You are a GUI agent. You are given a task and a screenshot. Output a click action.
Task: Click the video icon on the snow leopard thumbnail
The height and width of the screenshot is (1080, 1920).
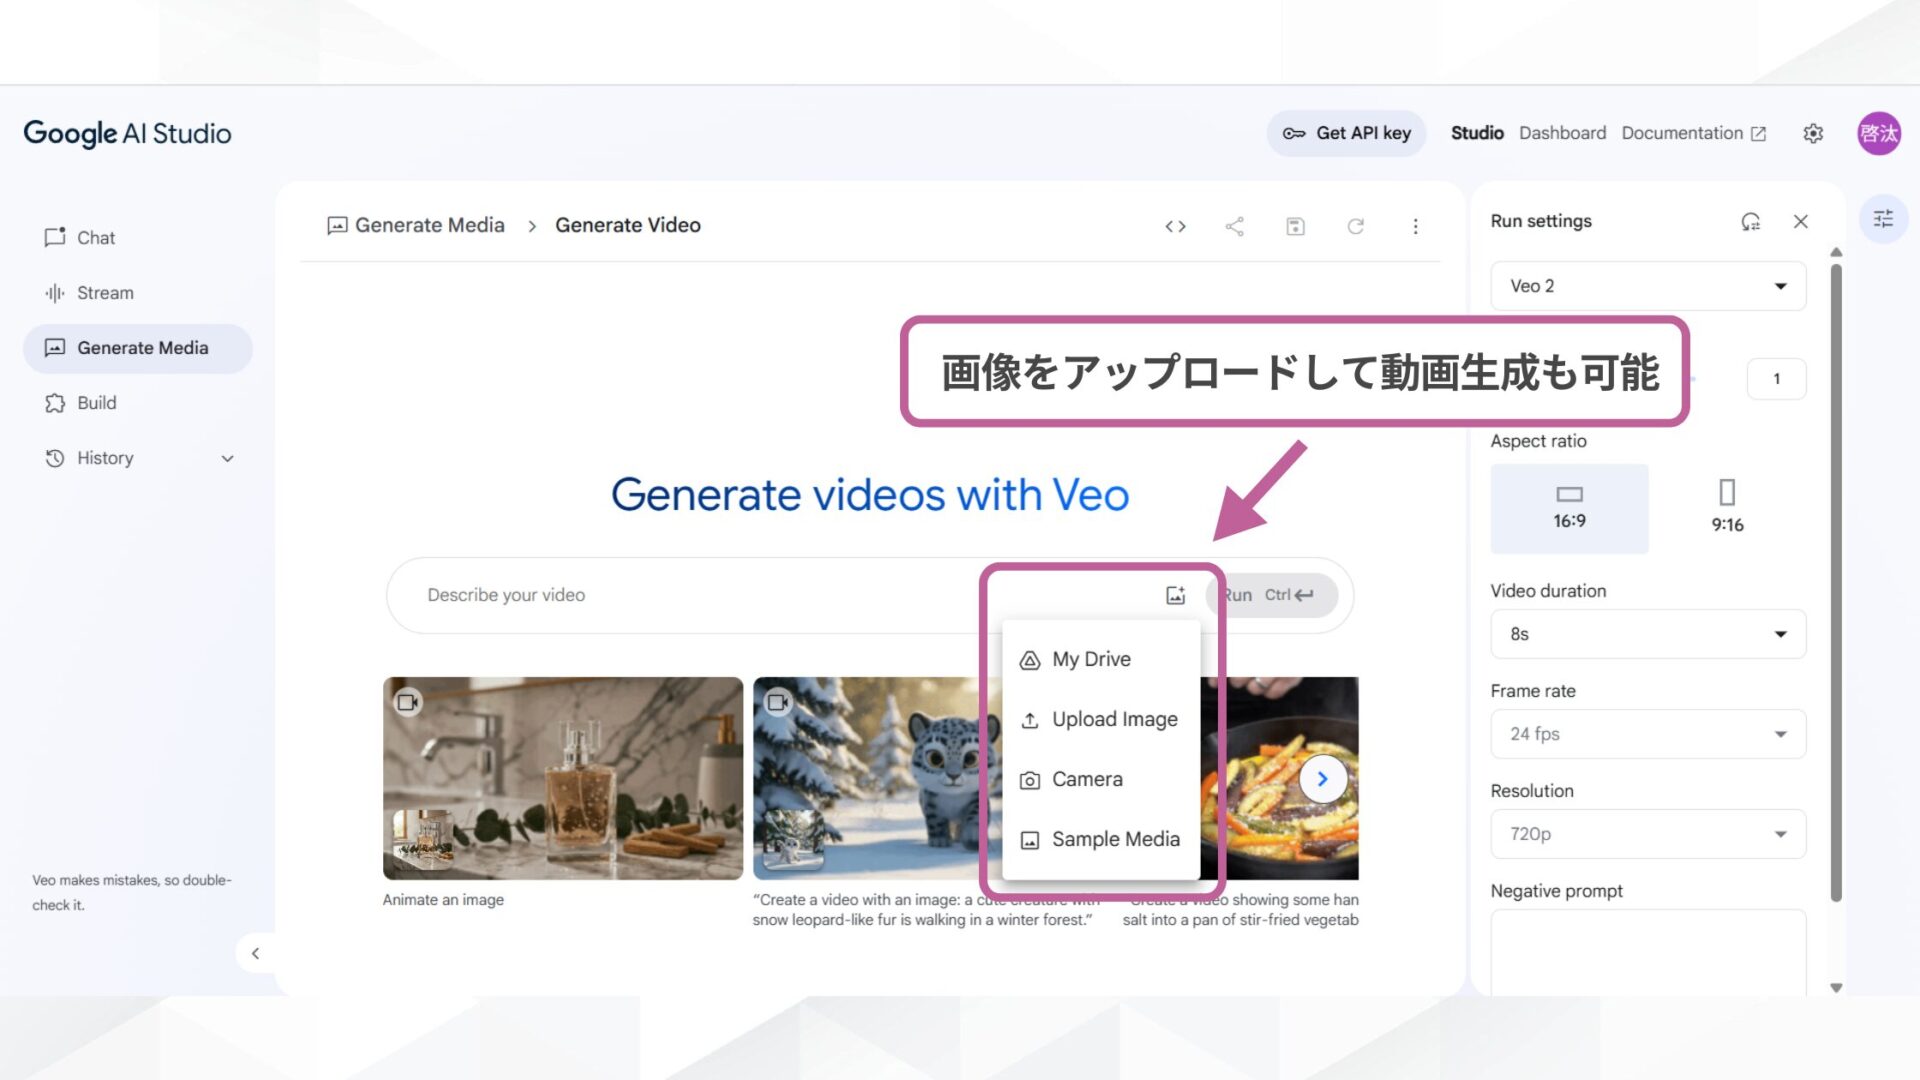click(x=778, y=702)
